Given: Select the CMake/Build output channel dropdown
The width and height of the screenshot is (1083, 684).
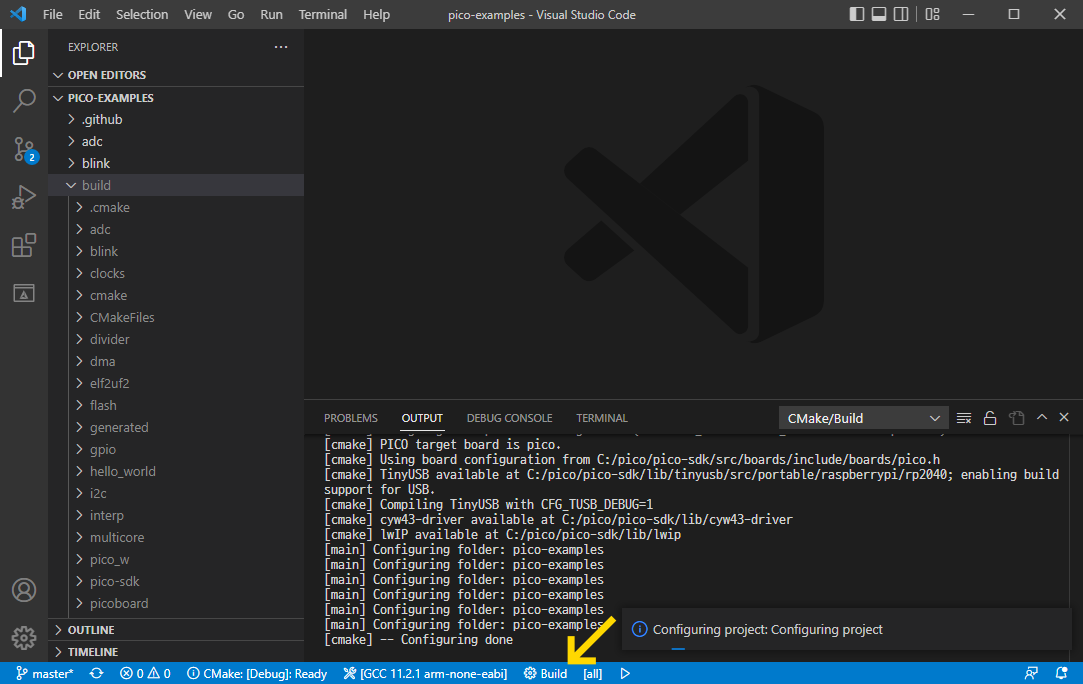Looking at the screenshot, I should (863, 418).
